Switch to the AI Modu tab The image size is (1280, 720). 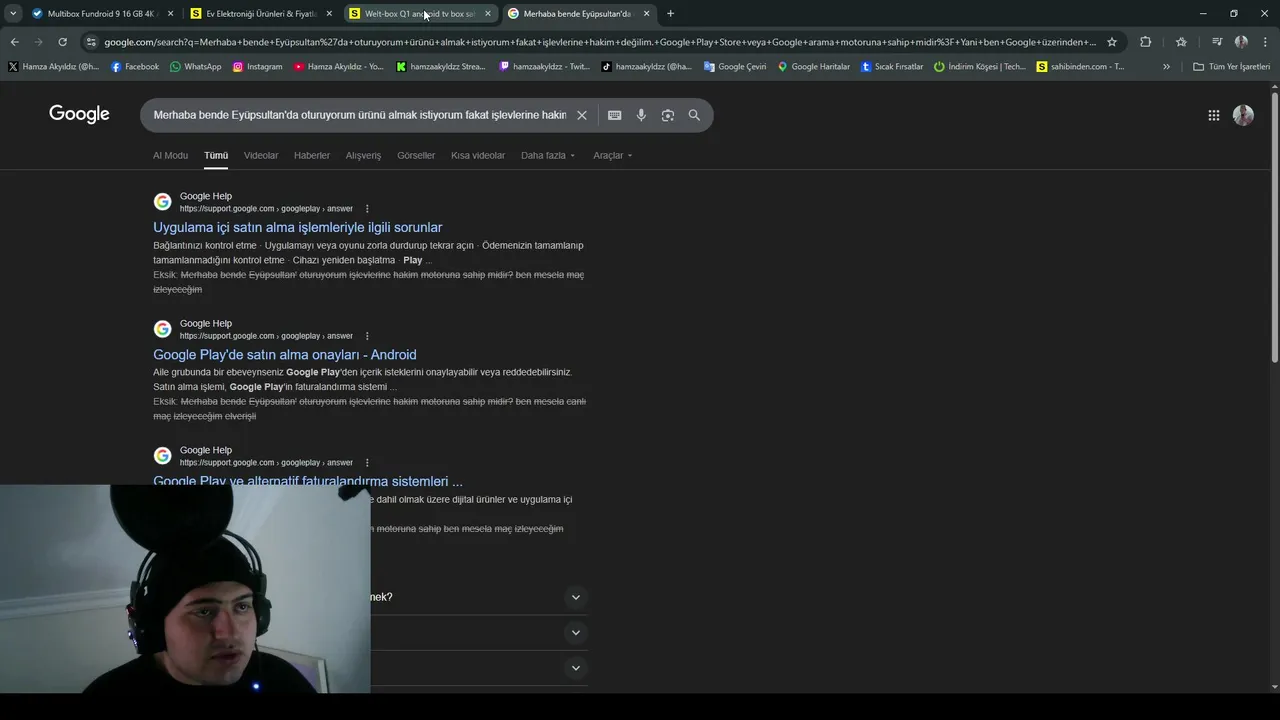[x=170, y=155]
